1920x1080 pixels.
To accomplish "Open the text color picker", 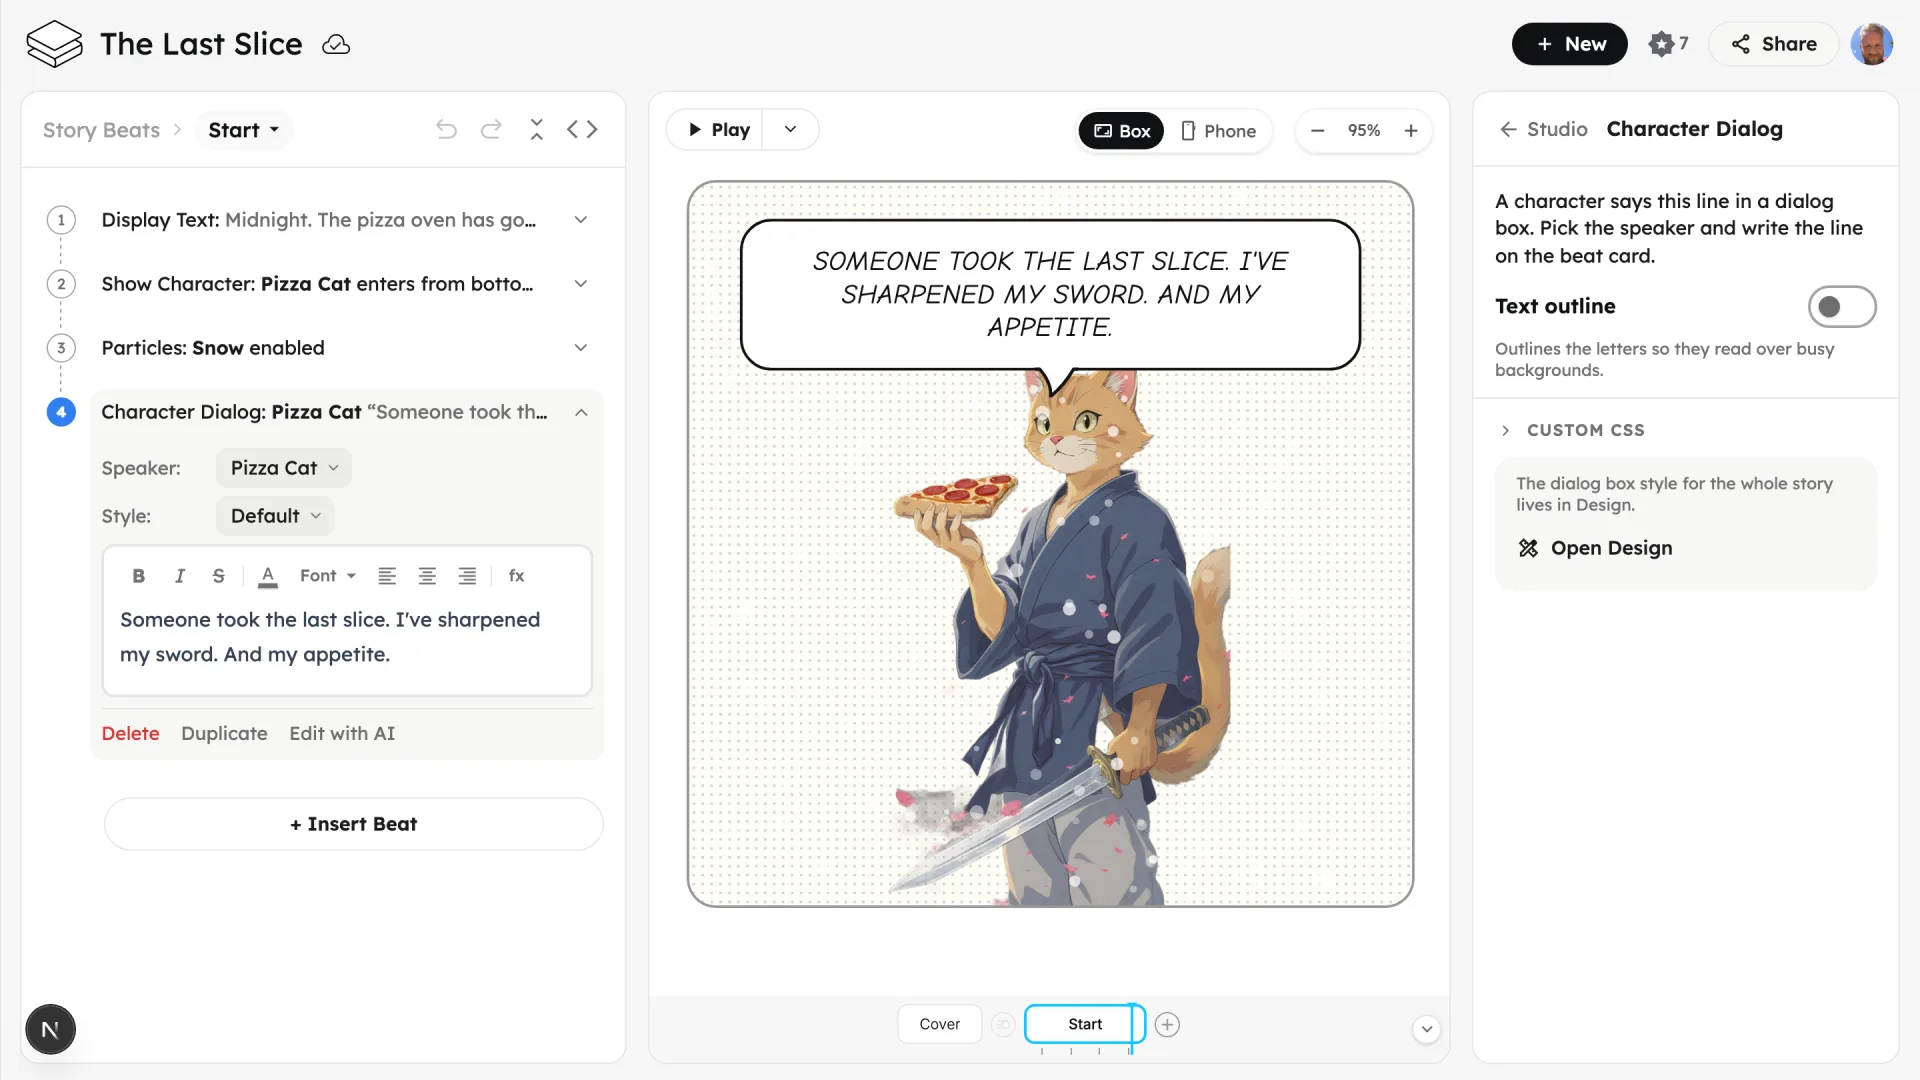I will coord(268,576).
